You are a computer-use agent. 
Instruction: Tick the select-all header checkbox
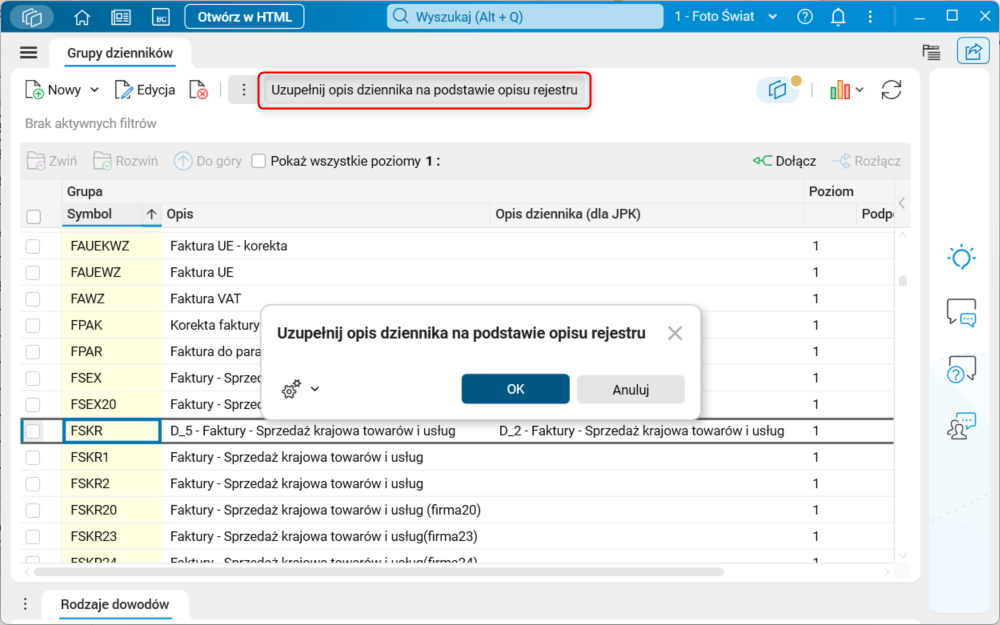[33, 216]
